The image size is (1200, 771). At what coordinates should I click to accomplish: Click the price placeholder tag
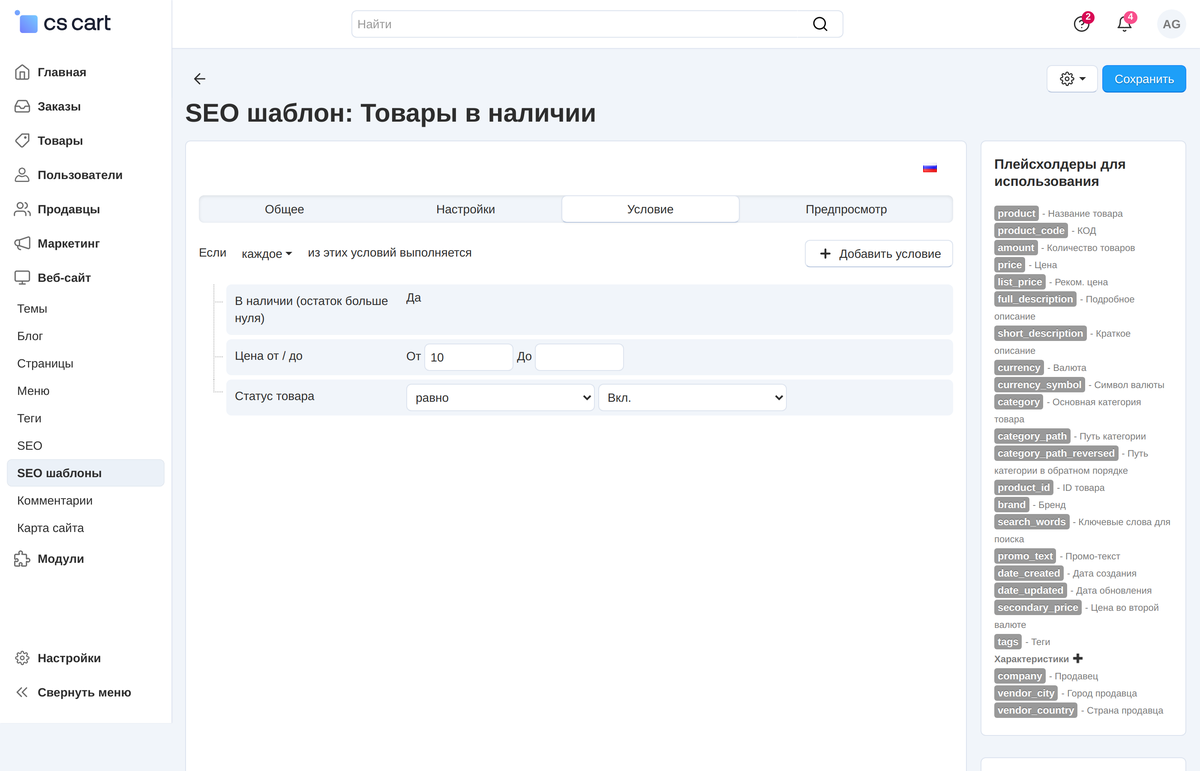click(1010, 265)
